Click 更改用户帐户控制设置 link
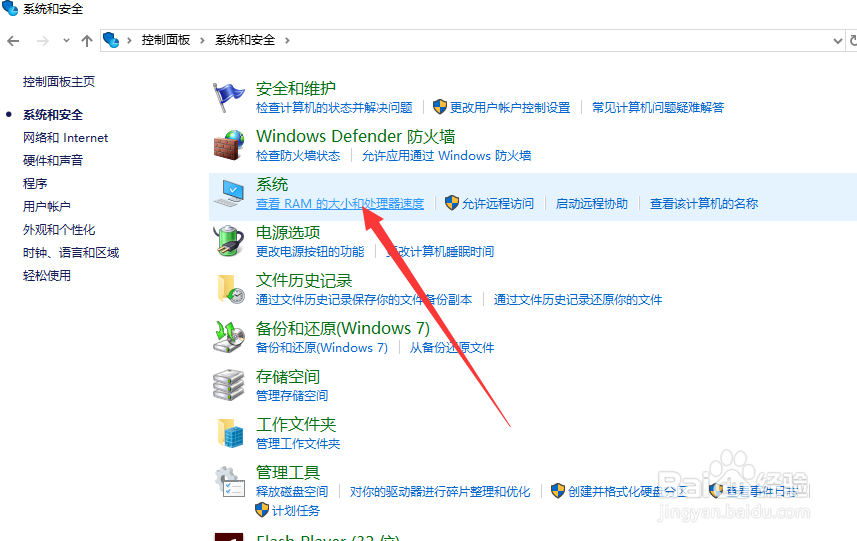 click(509, 108)
